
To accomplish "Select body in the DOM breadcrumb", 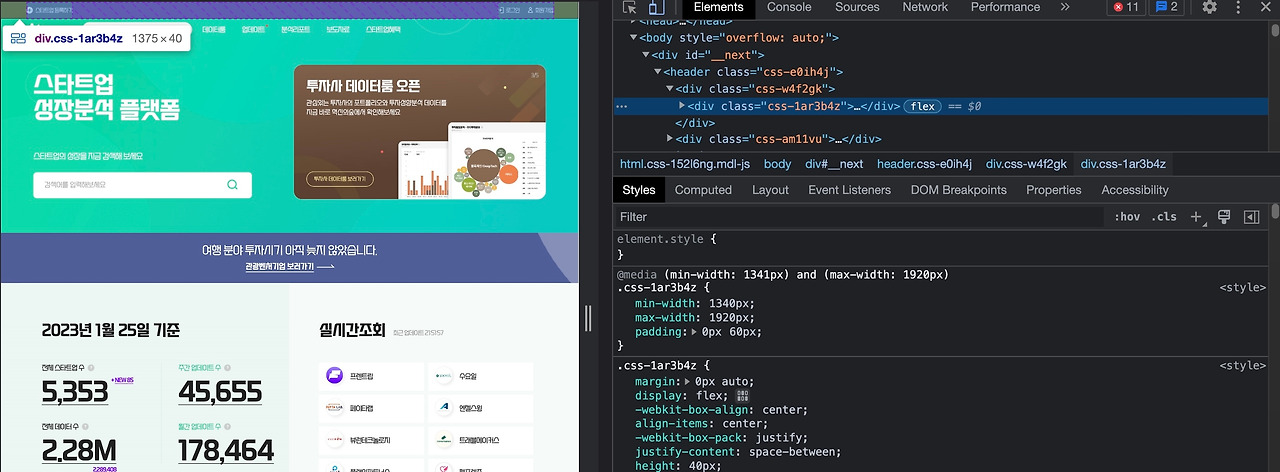I will 777,164.
